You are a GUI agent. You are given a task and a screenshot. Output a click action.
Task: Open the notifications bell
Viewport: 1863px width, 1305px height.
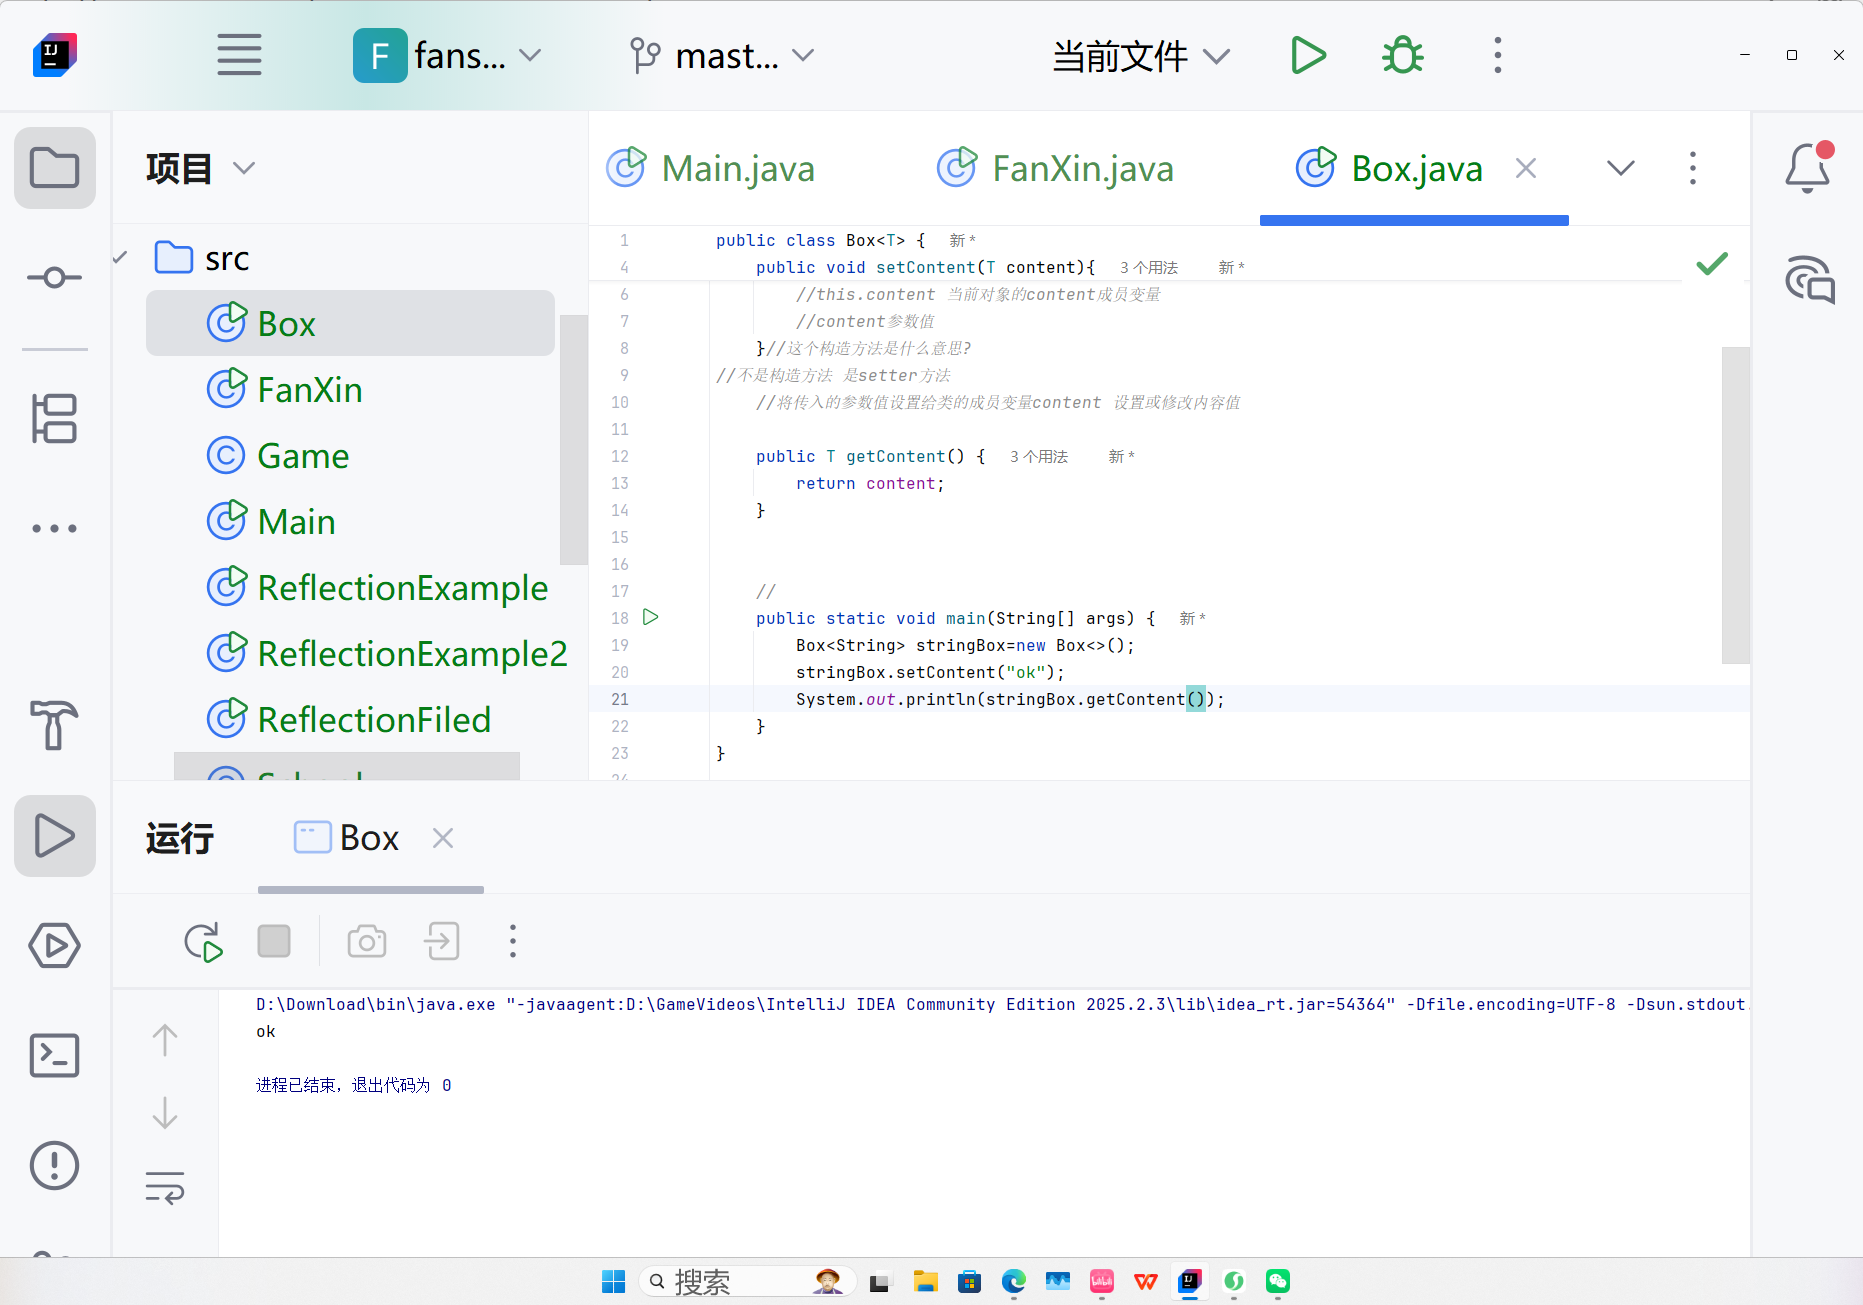click(x=1808, y=167)
